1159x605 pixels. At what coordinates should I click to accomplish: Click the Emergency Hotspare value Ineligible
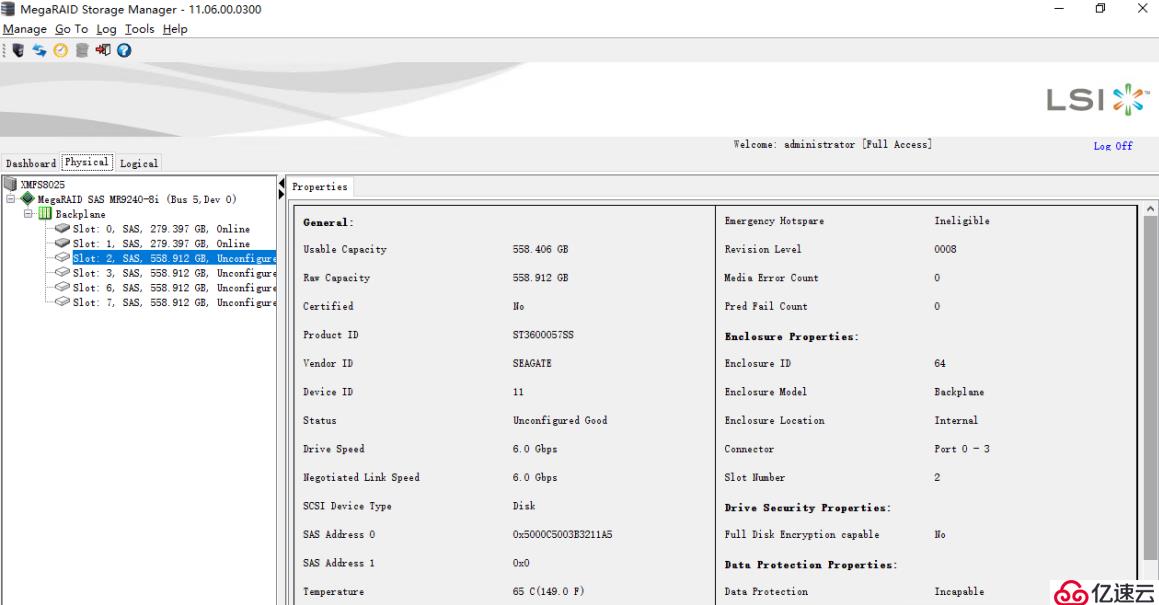962,220
